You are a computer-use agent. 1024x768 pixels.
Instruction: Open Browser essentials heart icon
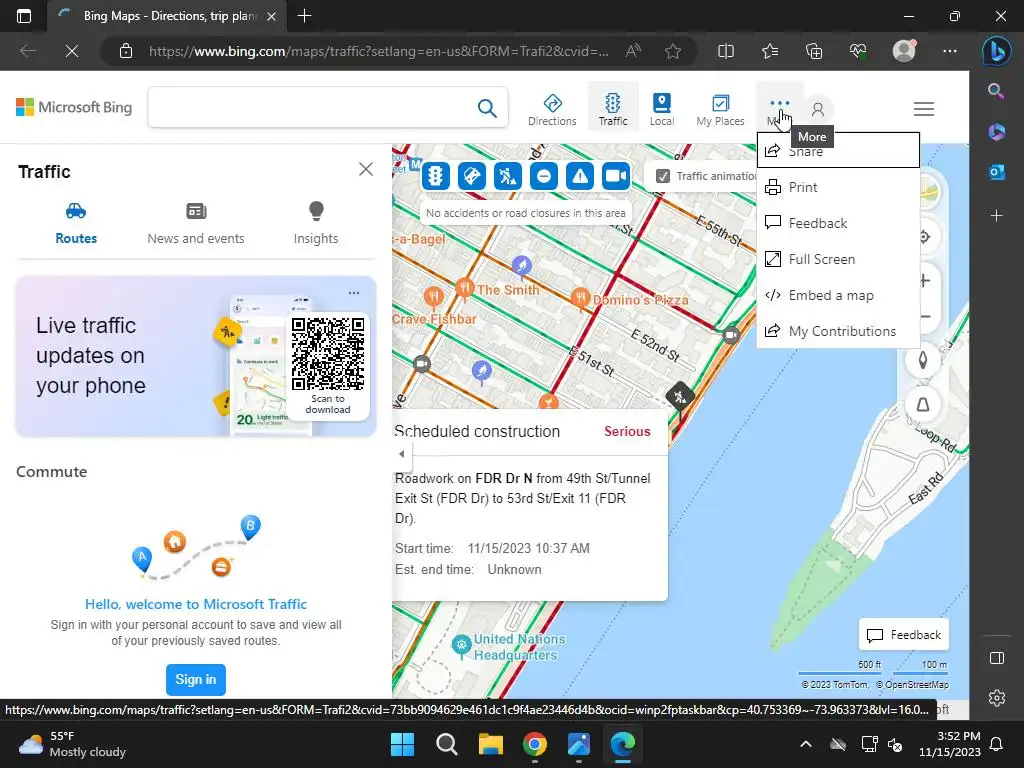pyautogui.click(x=858, y=51)
